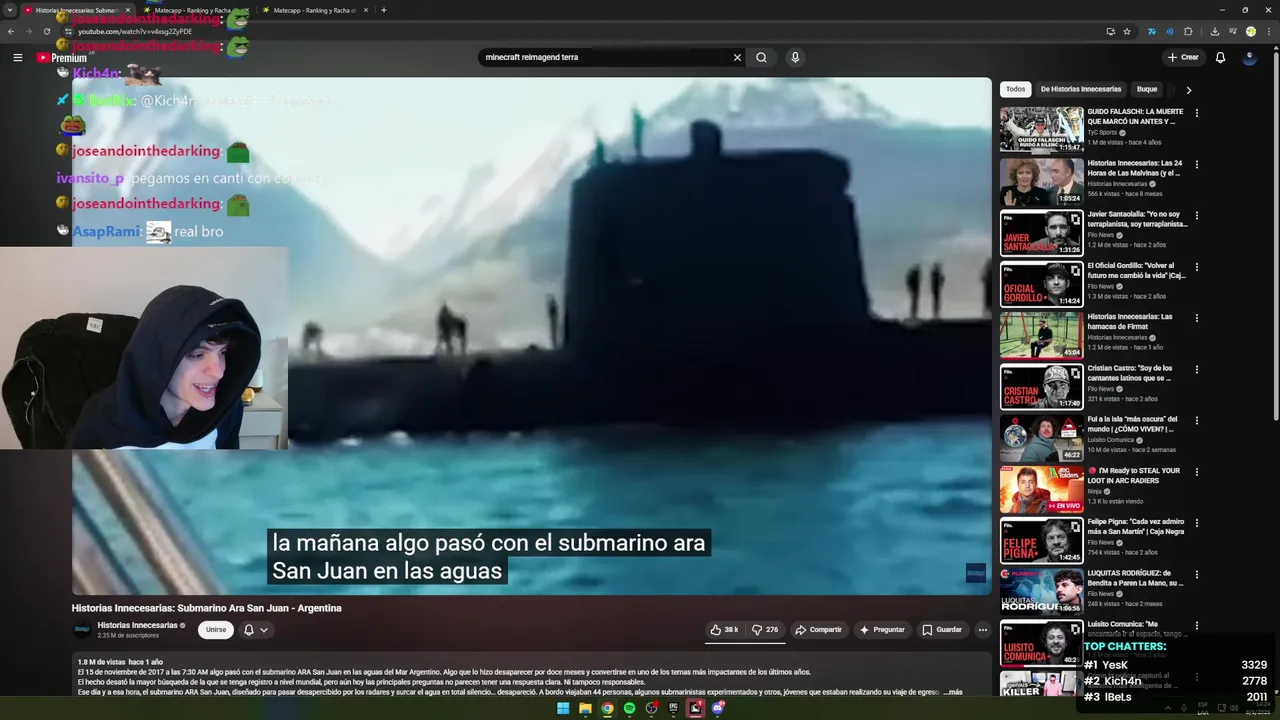
Task: Open YouTube notifications bell
Action: click(x=1220, y=57)
